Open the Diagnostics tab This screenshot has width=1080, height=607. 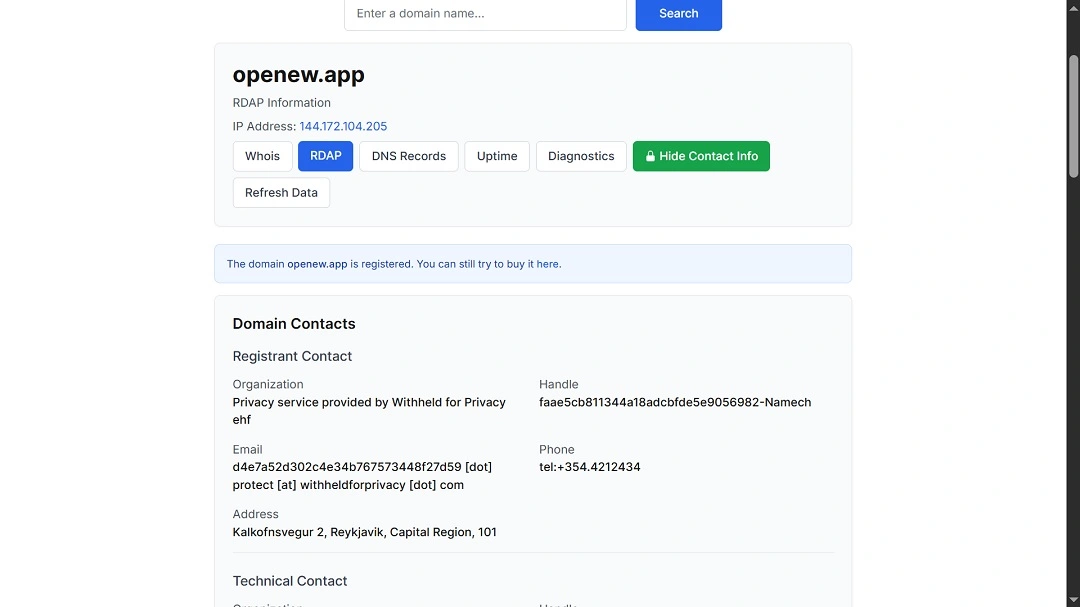point(581,156)
